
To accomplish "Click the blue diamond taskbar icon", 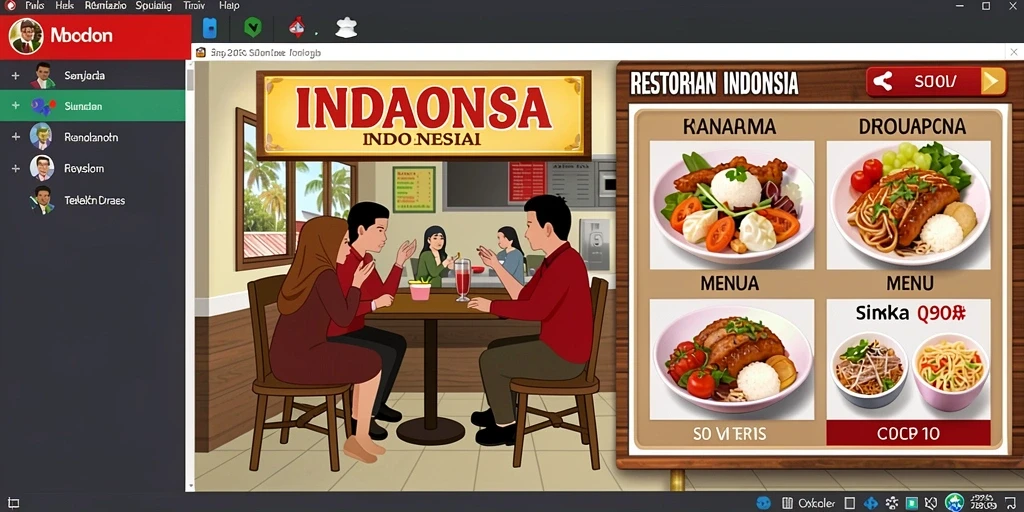I will [x=871, y=503].
